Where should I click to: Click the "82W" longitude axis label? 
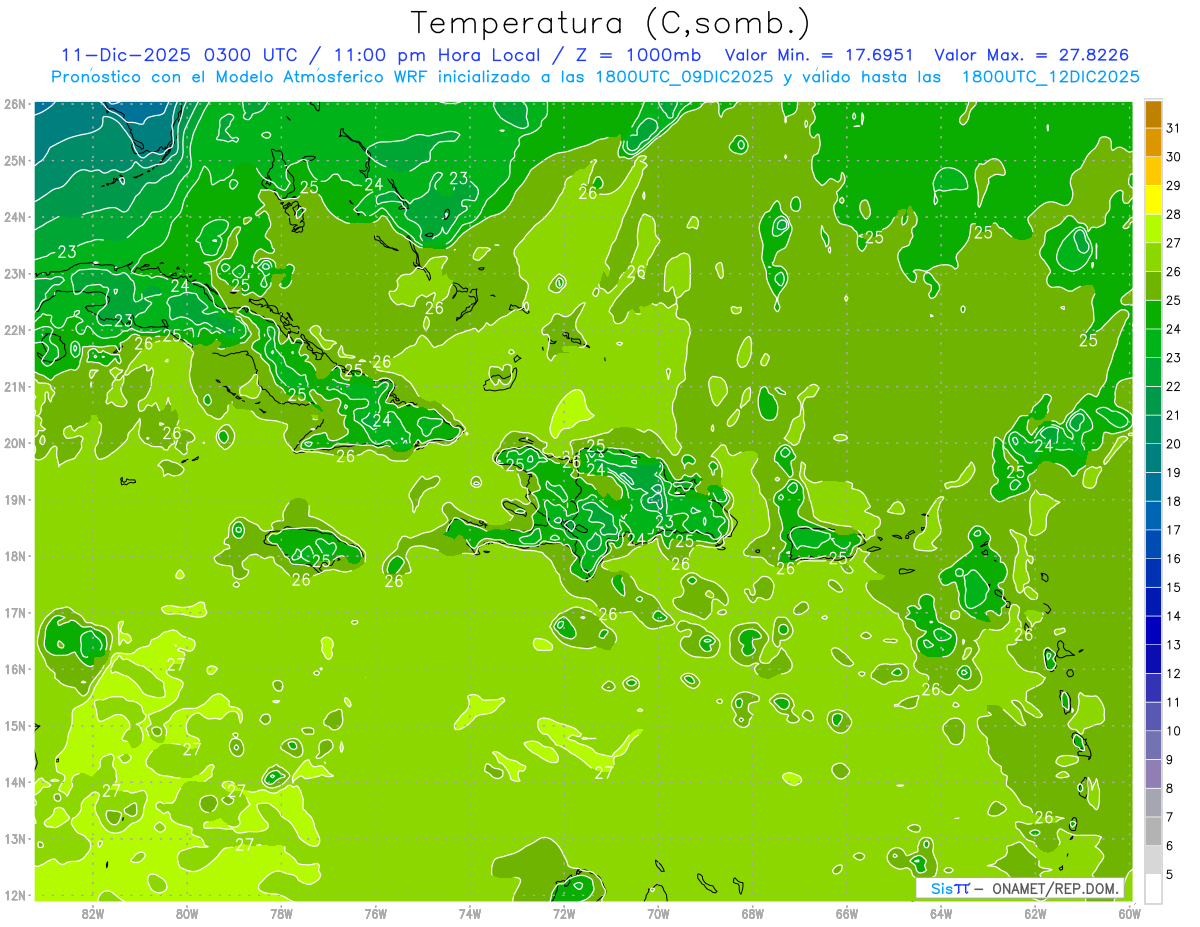pyautogui.click(x=93, y=914)
